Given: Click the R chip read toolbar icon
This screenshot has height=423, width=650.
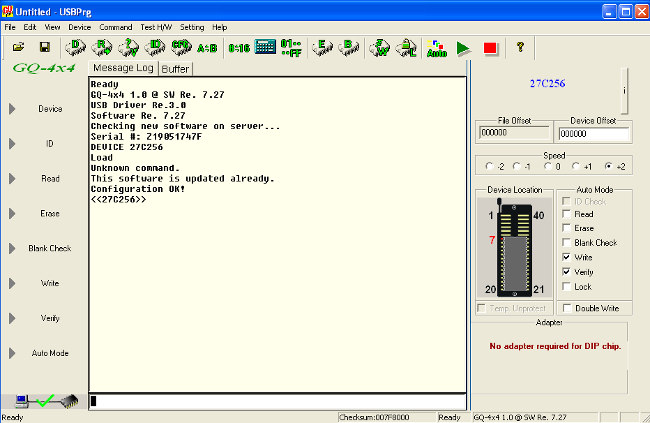Looking at the screenshot, I should 102,48.
